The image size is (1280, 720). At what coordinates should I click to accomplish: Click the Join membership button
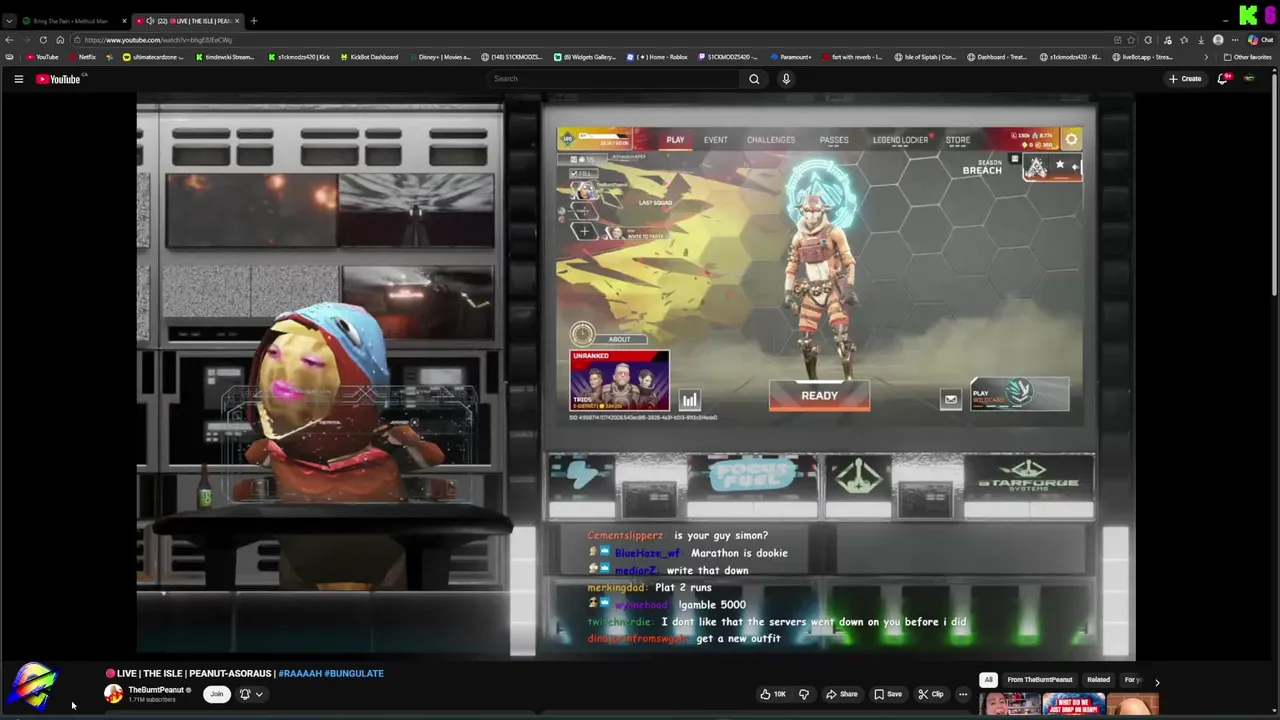[216, 694]
